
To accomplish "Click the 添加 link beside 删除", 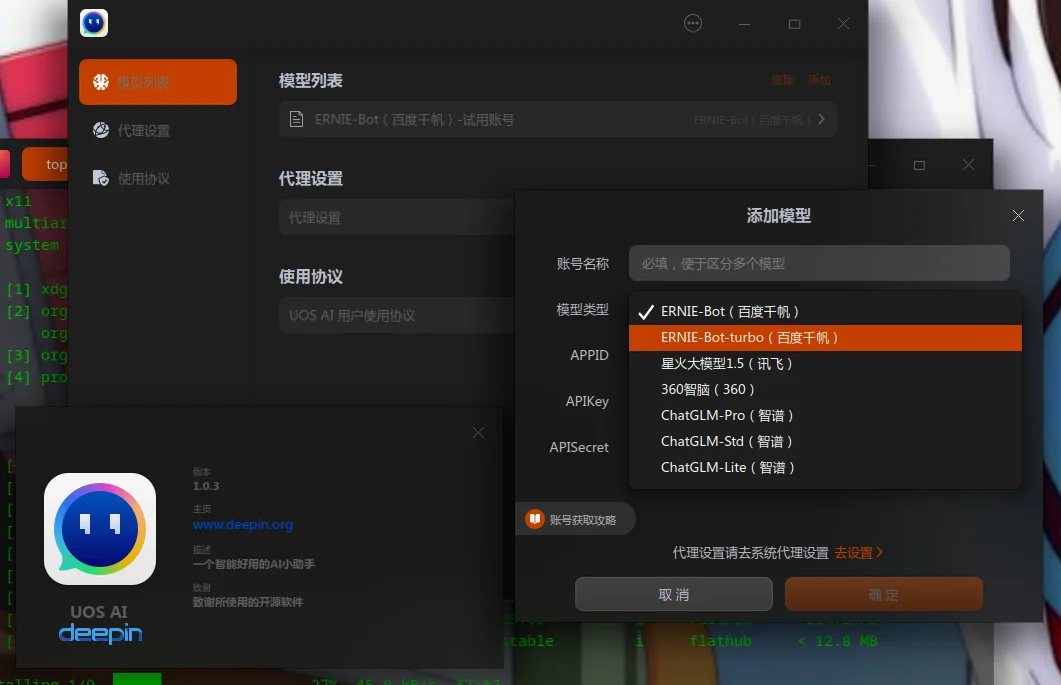I will 819,80.
